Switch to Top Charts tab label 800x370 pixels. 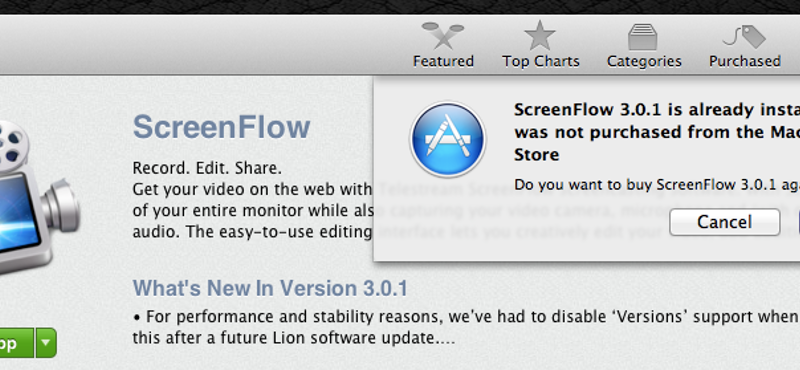(541, 61)
